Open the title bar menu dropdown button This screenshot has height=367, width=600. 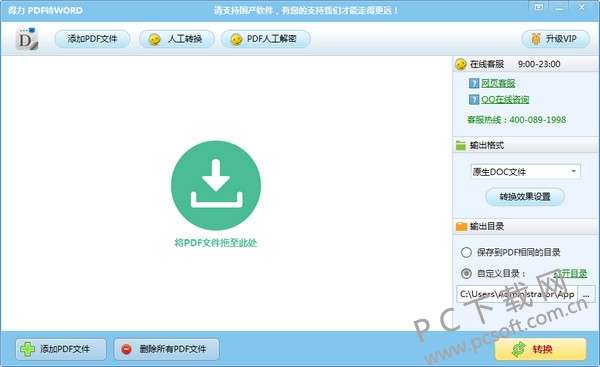coord(539,7)
